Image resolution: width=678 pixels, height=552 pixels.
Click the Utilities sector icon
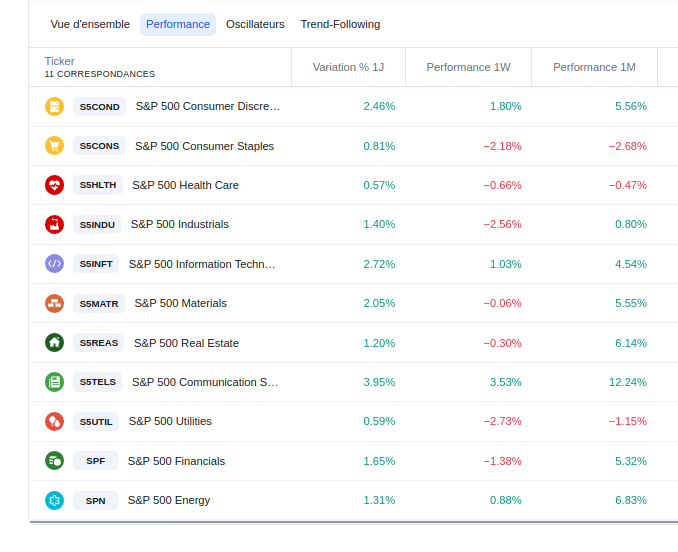[x=54, y=421]
